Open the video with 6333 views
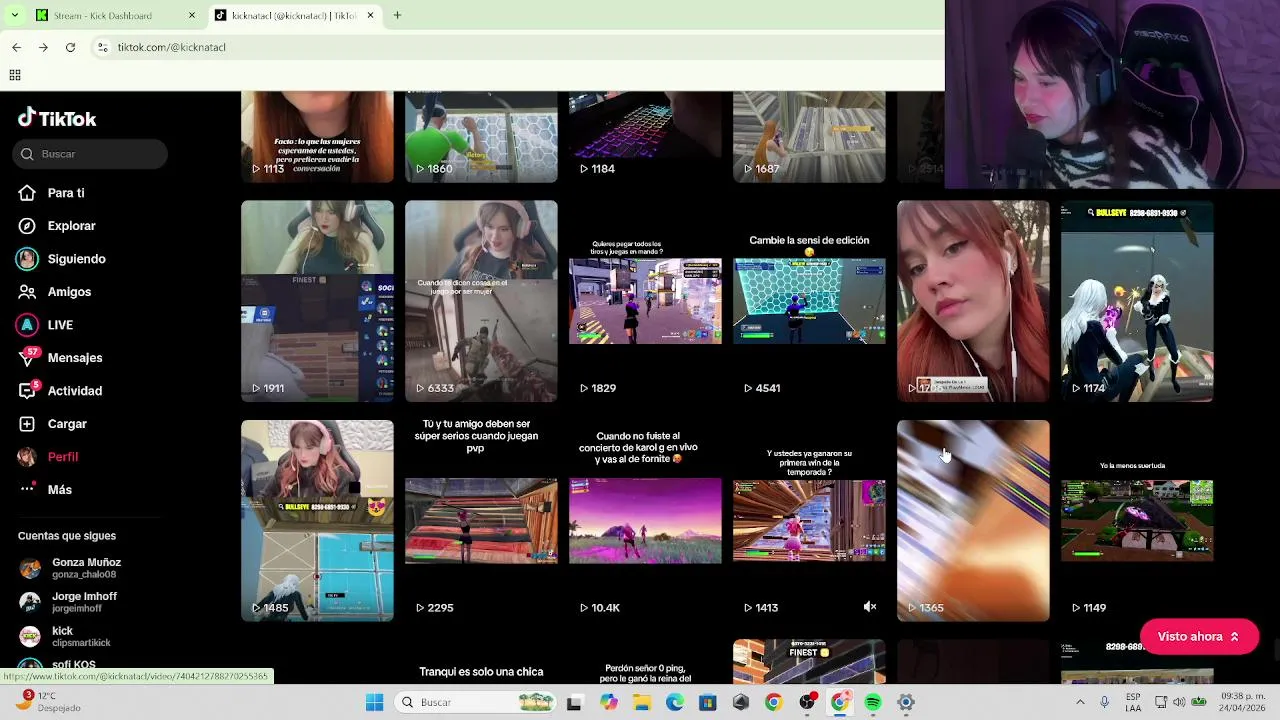The width and height of the screenshot is (1280, 720). [x=481, y=301]
